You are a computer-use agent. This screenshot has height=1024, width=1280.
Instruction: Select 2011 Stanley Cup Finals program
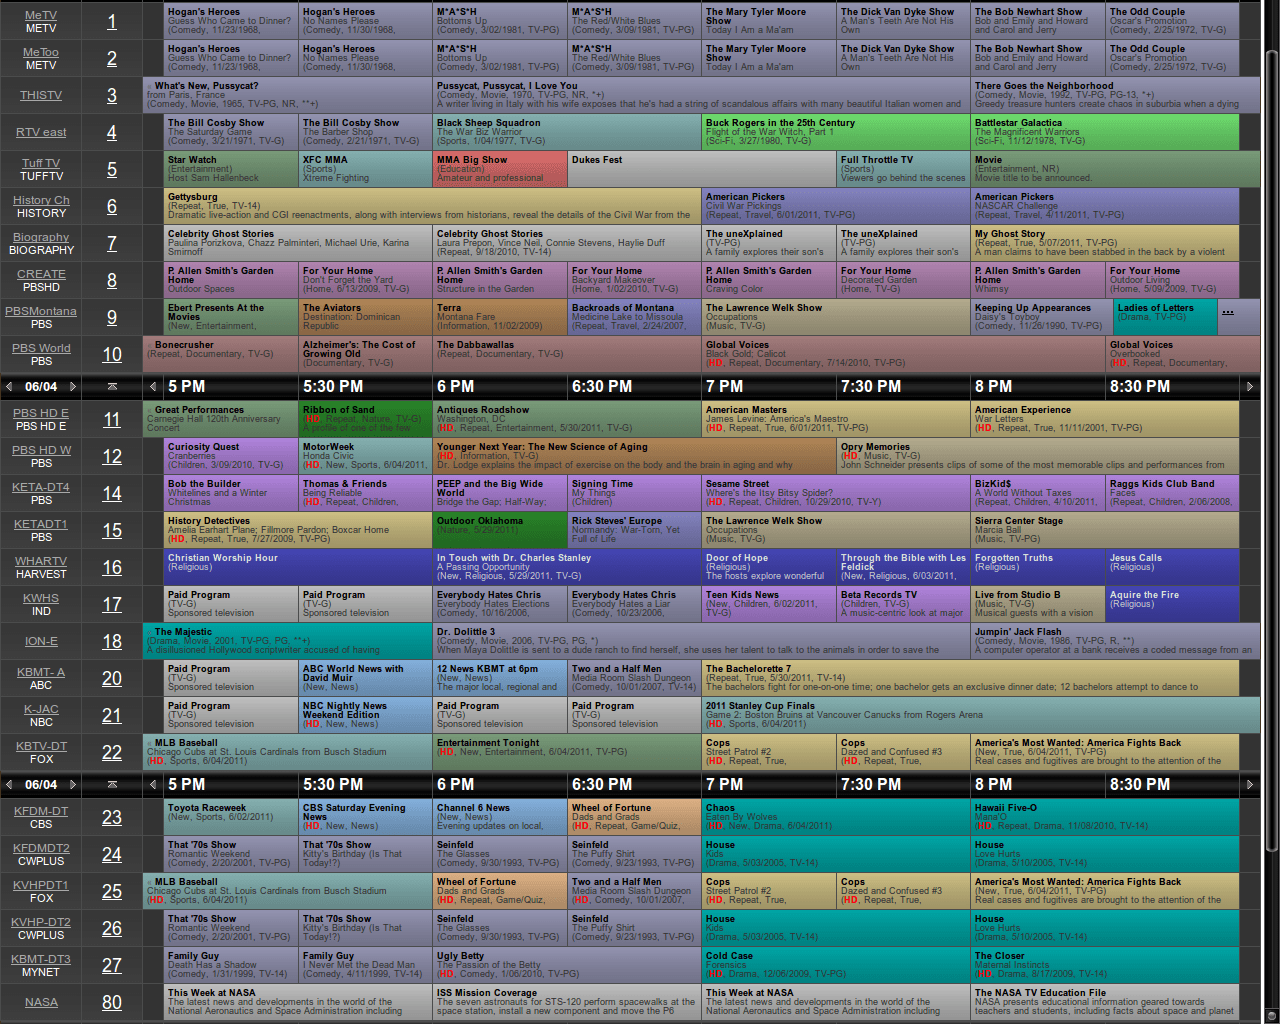pos(981,715)
